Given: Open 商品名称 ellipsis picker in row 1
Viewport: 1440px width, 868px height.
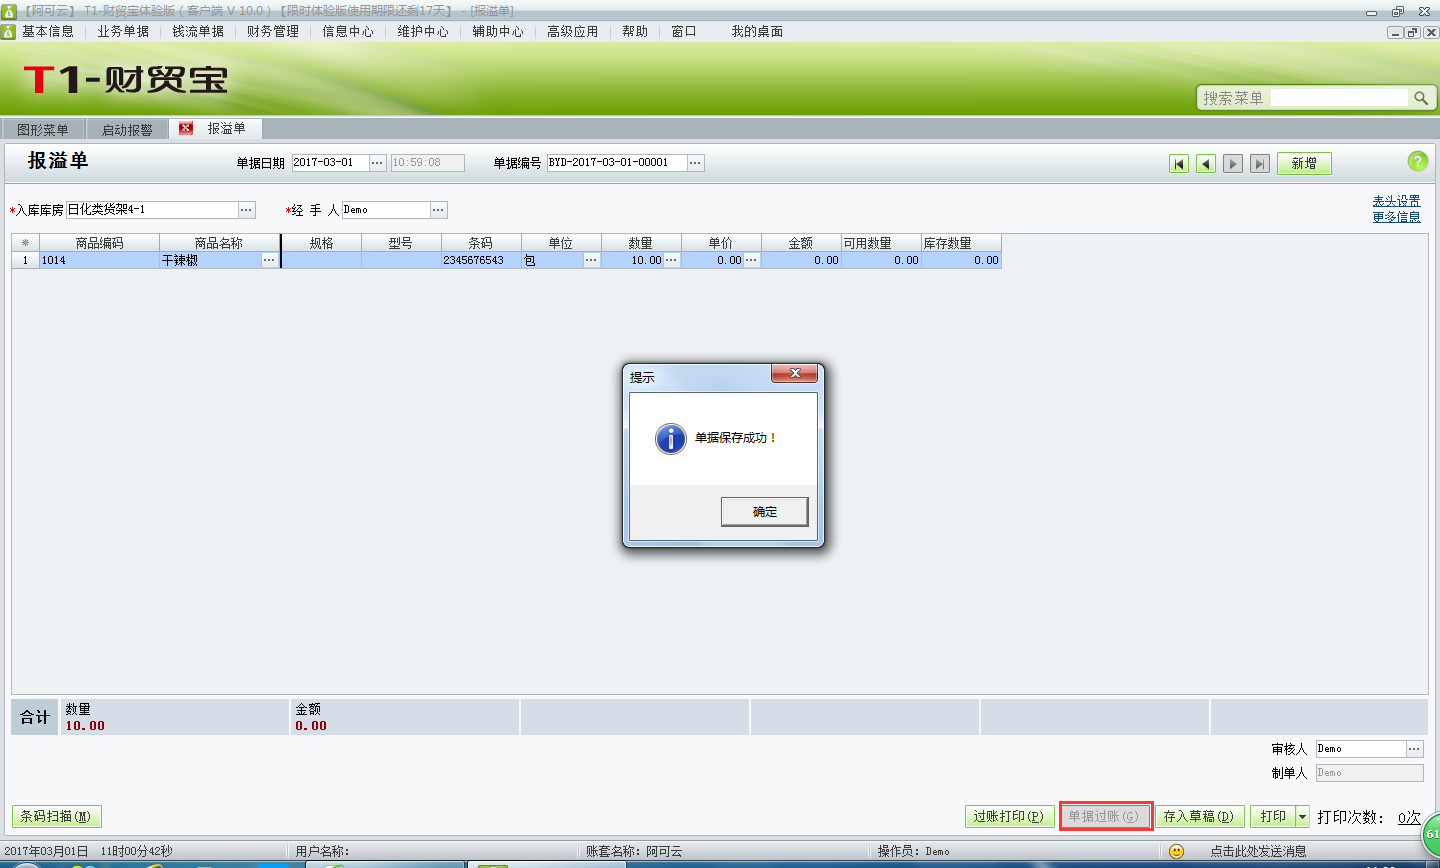Looking at the screenshot, I should tap(270, 260).
